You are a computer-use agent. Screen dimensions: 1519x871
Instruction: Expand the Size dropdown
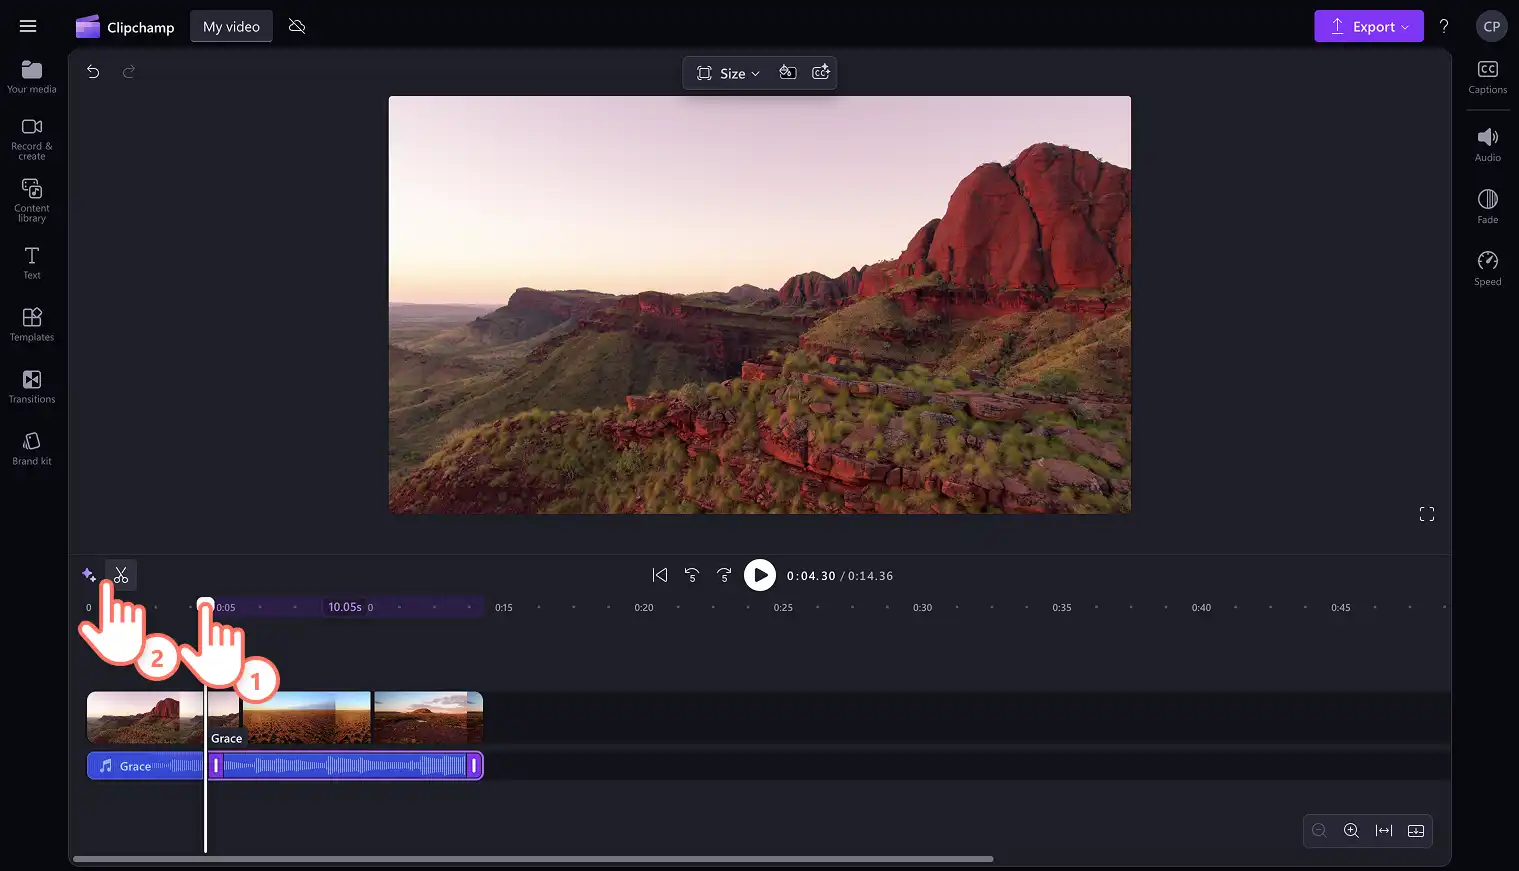coord(728,73)
